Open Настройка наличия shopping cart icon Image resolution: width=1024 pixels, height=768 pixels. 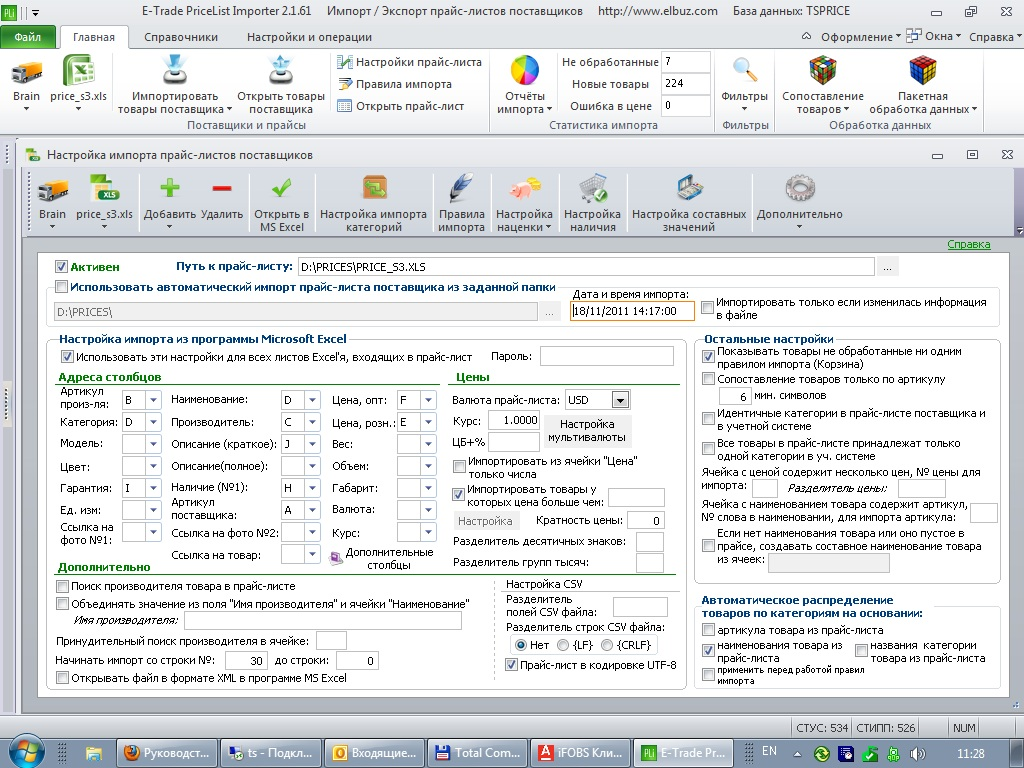tap(592, 189)
